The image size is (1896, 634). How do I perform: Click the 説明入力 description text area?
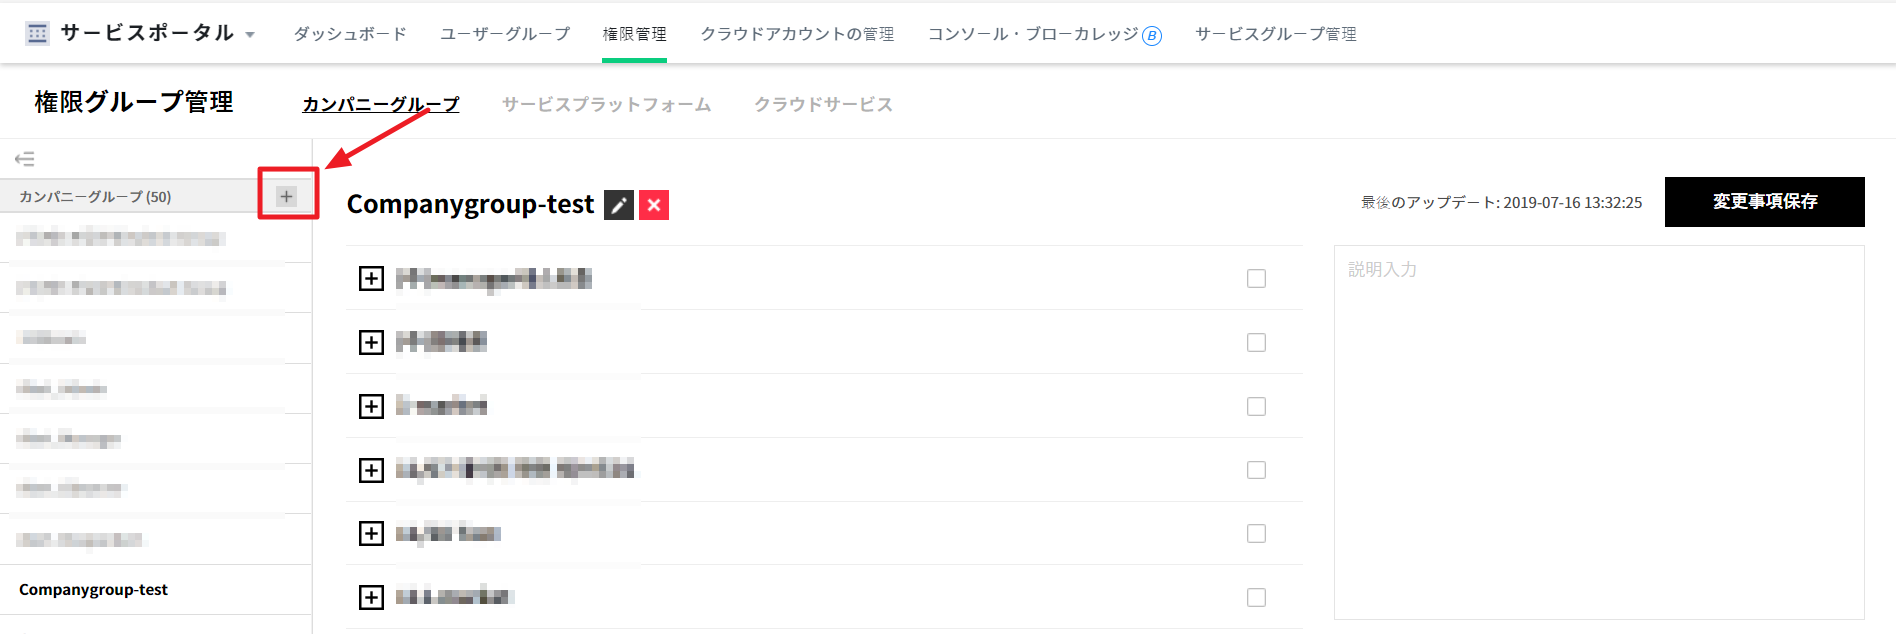1598,432
